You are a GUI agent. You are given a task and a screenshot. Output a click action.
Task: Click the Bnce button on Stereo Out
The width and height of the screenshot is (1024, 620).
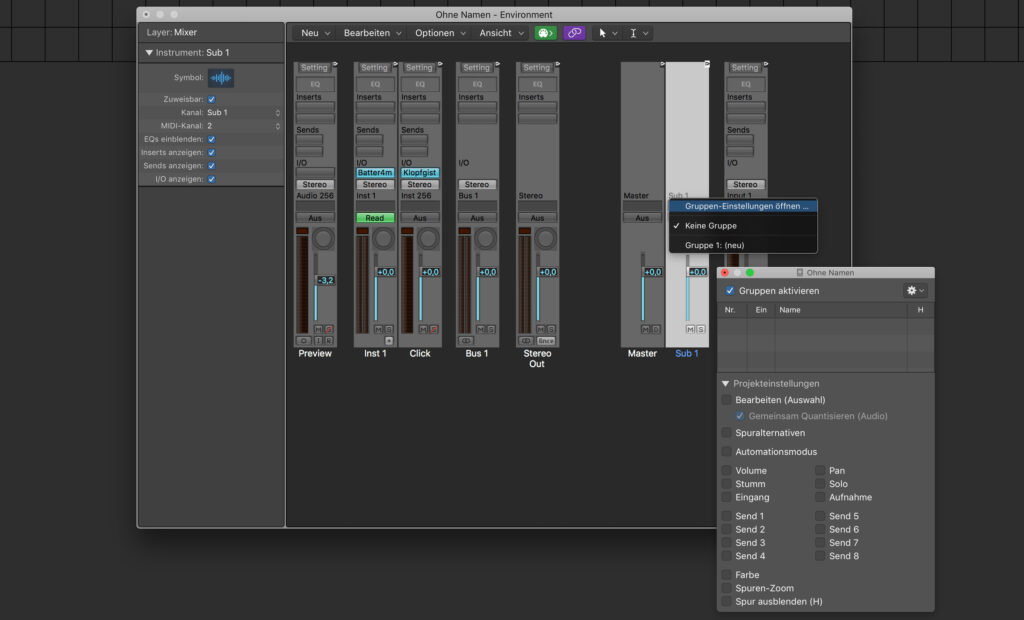[x=546, y=341]
